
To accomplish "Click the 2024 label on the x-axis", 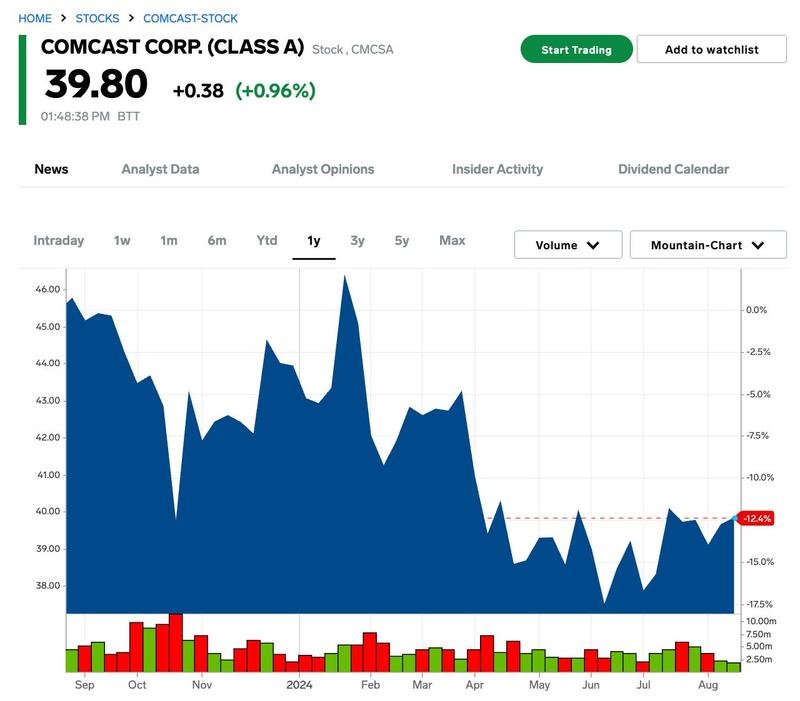I will point(299,685).
